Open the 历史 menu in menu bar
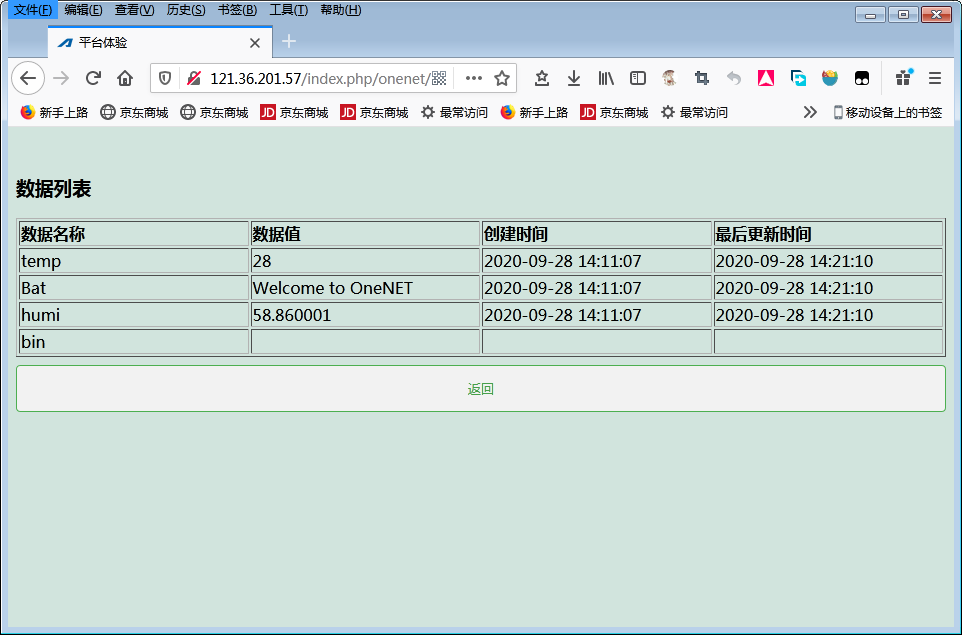Viewport: 962px width, 635px height. point(185,10)
